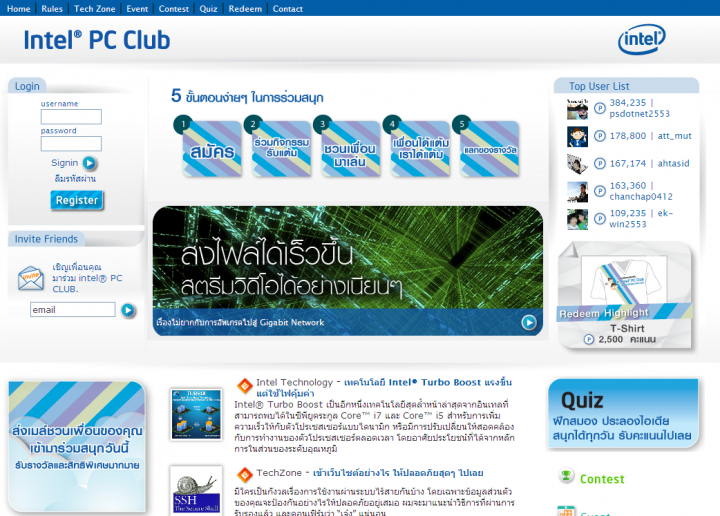The width and height of the screenshot is (720, 516).
Task: Open the Event menu item
Action: tap(137, 9)
